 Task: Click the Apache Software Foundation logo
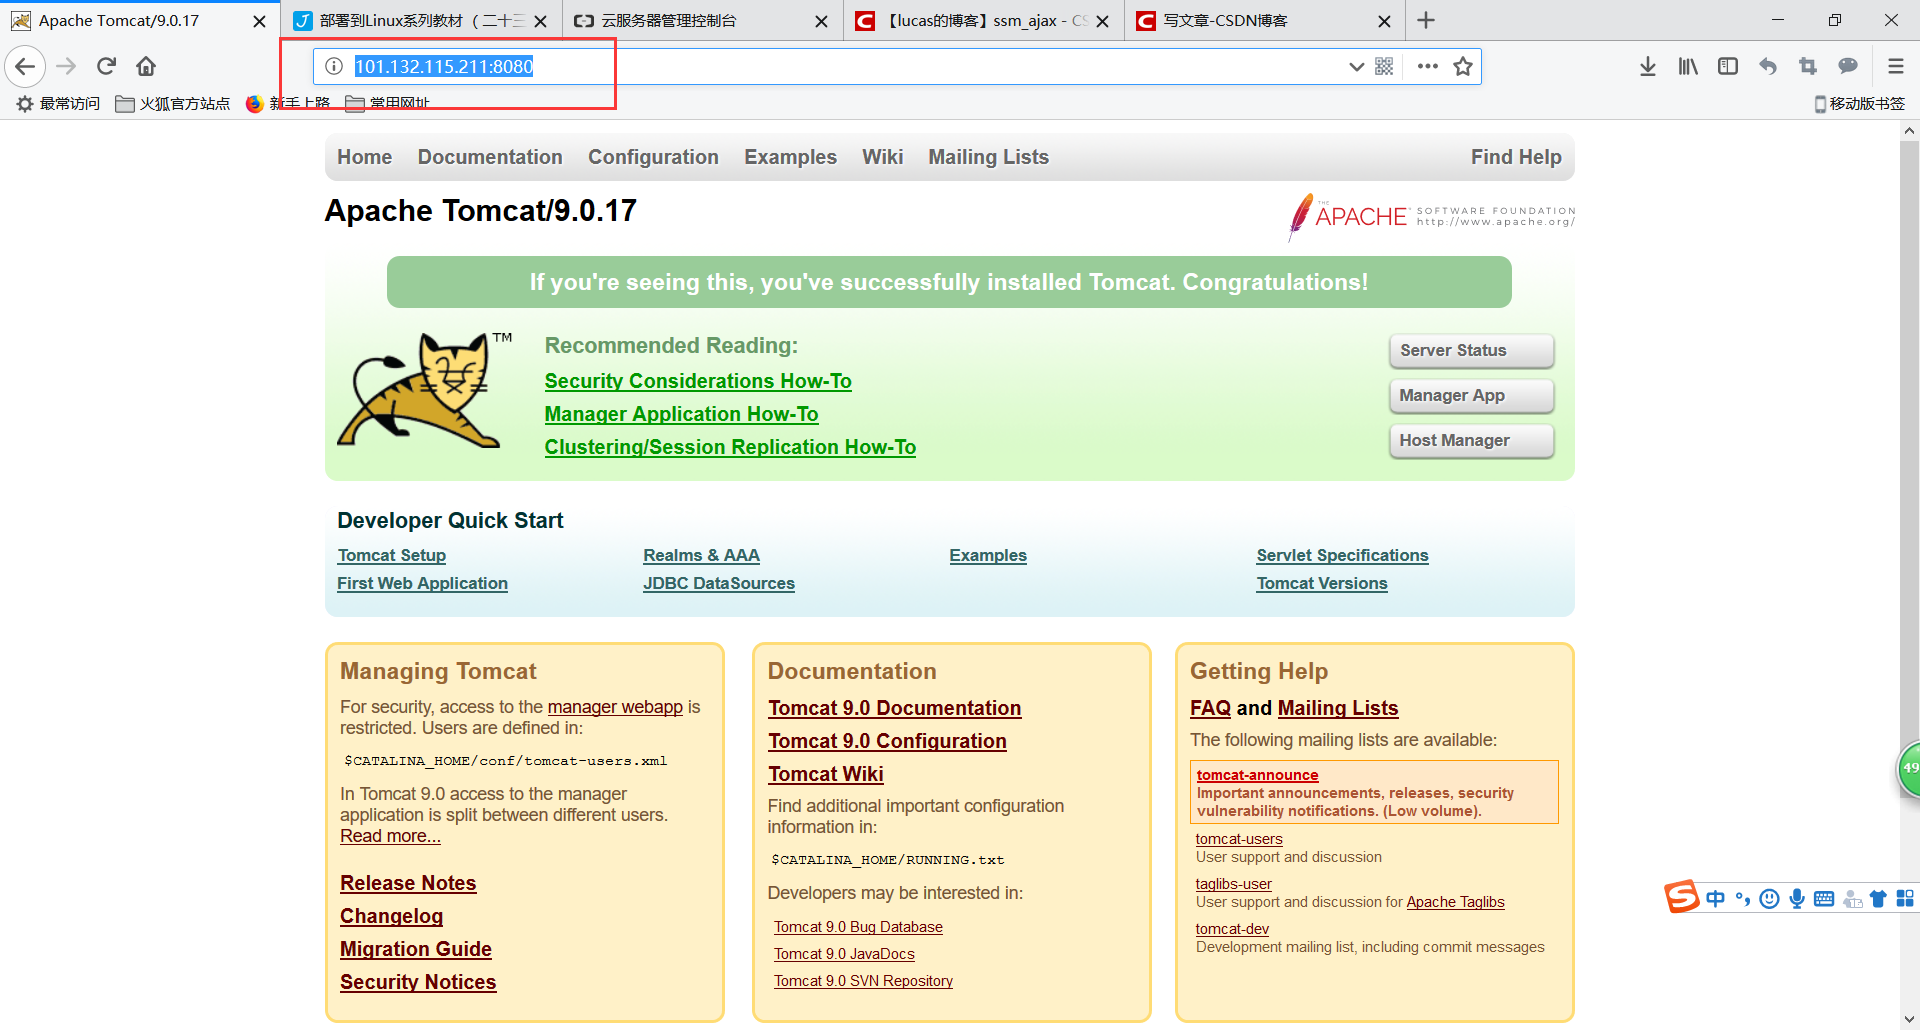tap(1431, 216)
